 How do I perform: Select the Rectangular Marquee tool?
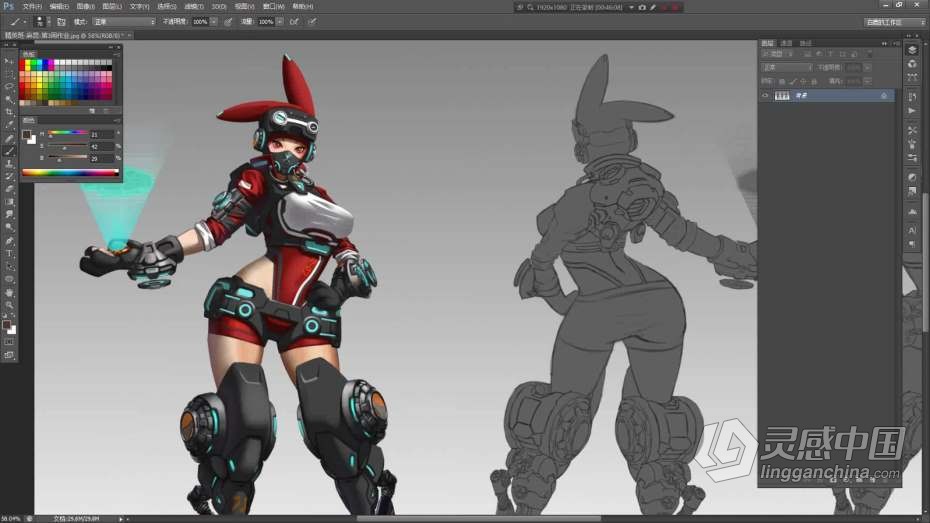click(x=9, y=74)
